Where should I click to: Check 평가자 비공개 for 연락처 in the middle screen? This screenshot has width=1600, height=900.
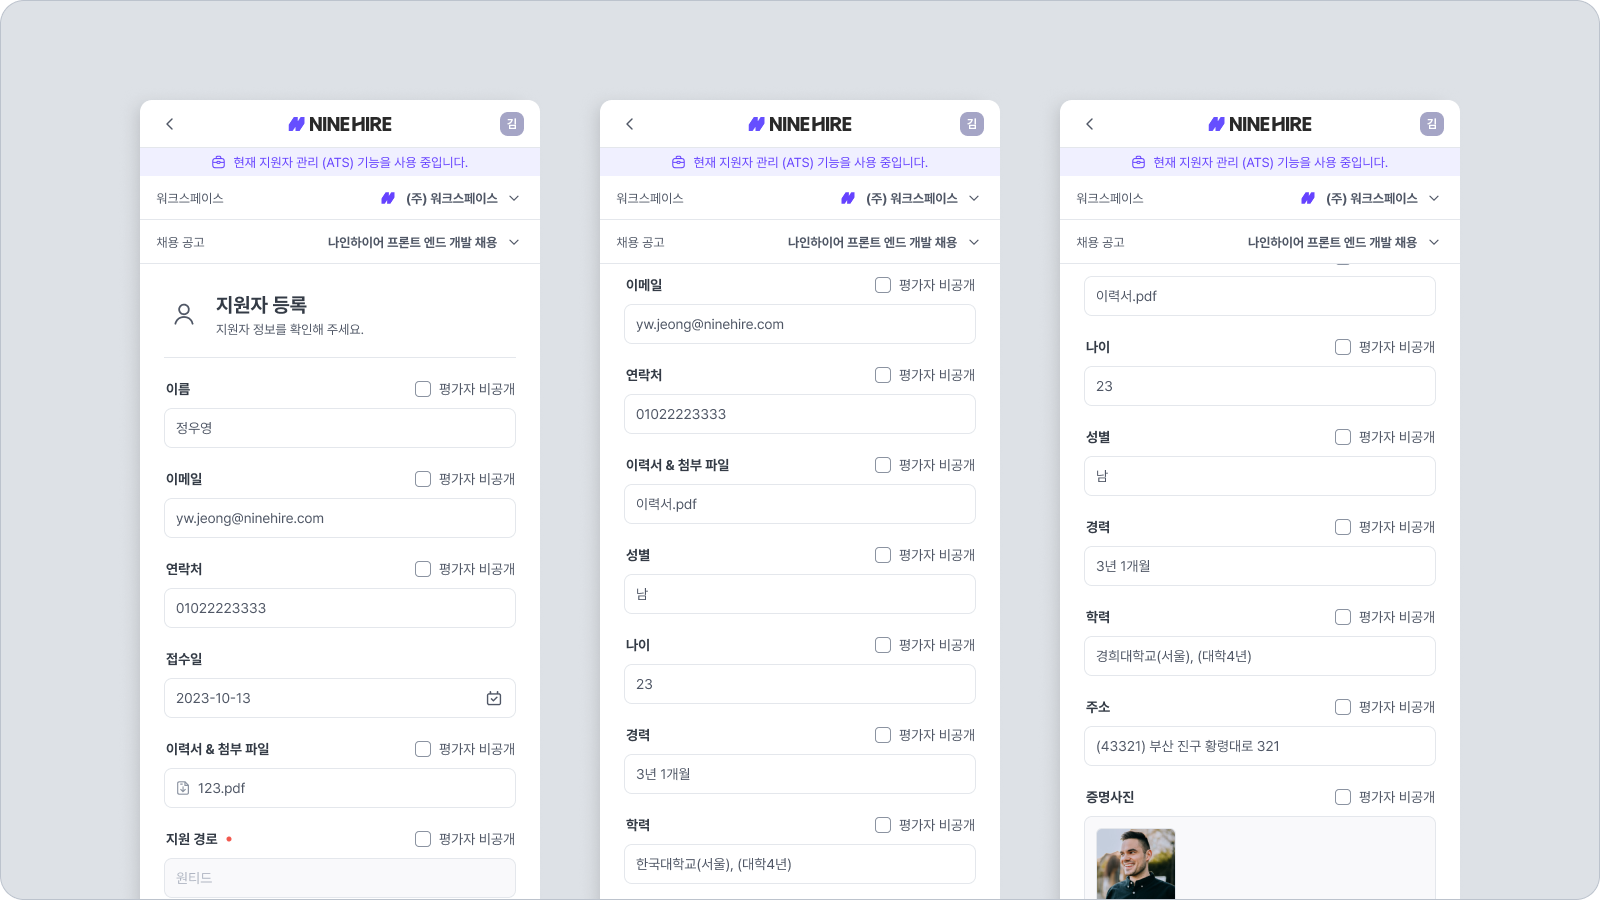click(883, 375)
